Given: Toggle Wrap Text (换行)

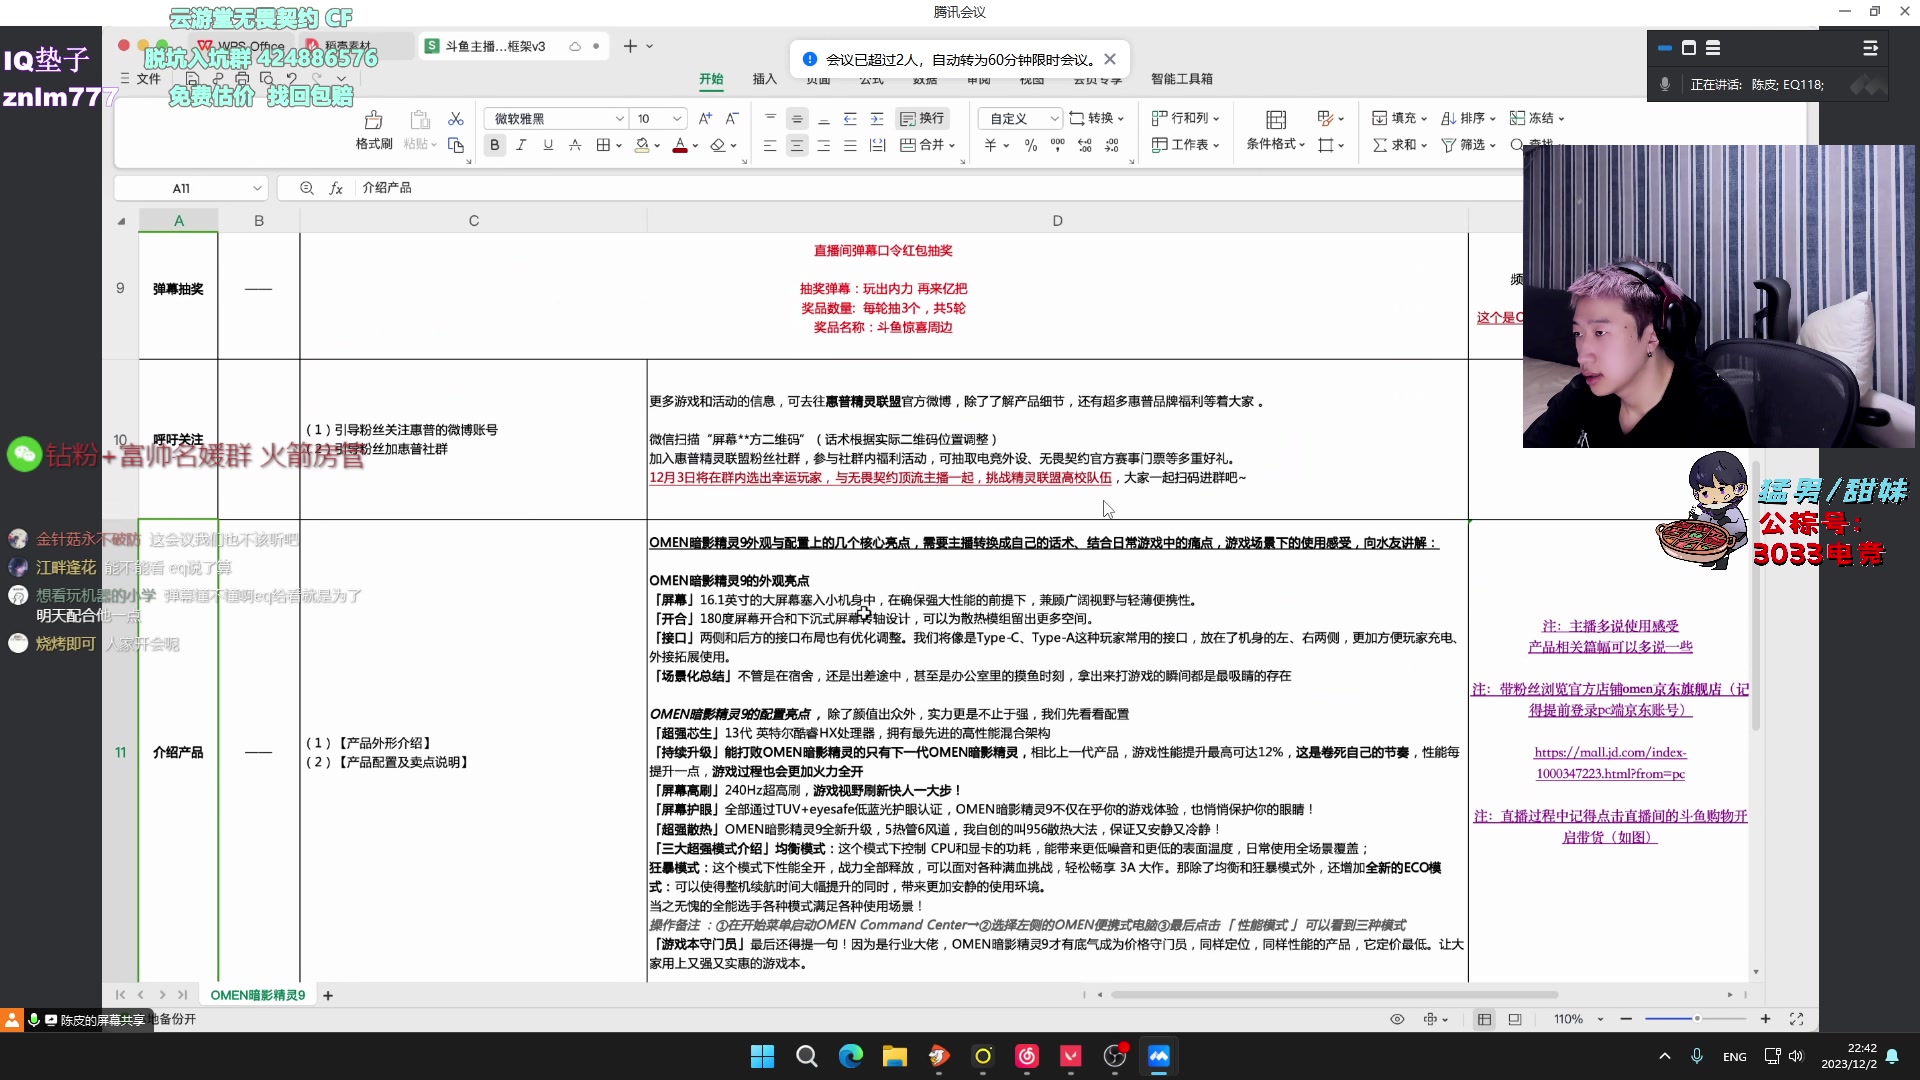Looking at the screenshot, I should tap(922, 119).
